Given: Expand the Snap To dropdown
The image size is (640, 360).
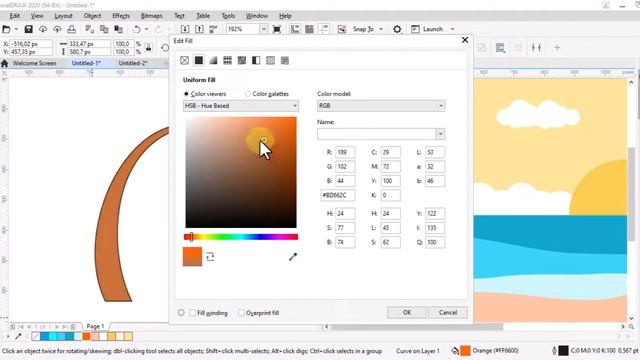Looking at the screenshot, I should 381,29.
